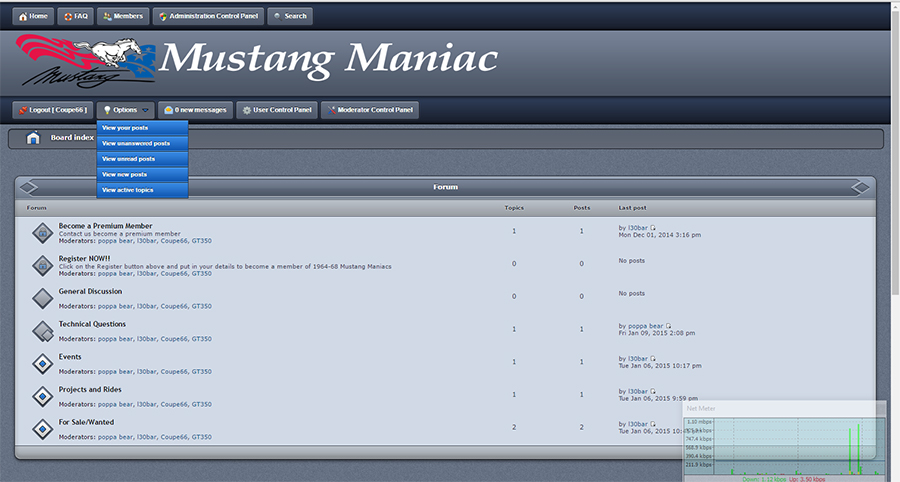The image size is (900, 482).
Task: Click diamond icon at right of Forum header
Action: 860,187
